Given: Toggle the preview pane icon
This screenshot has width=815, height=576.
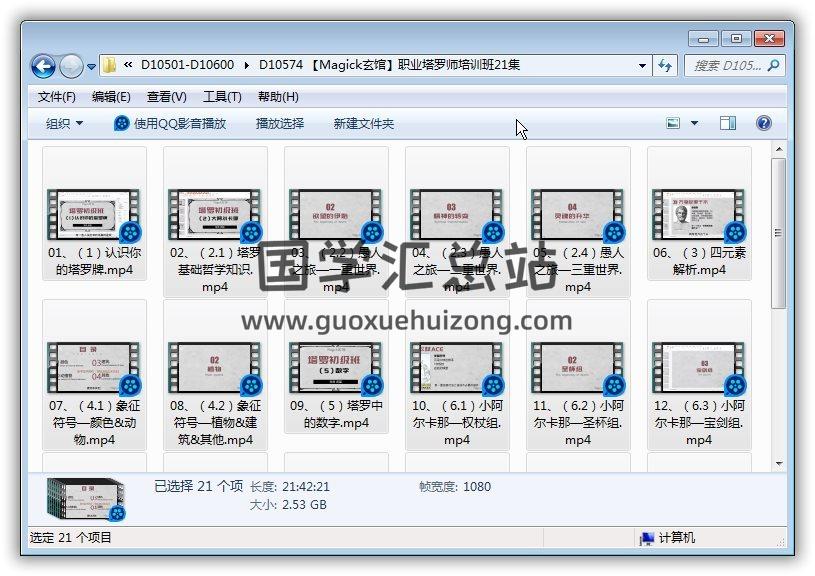Looking at the screenshot, I should coord(728,123).
